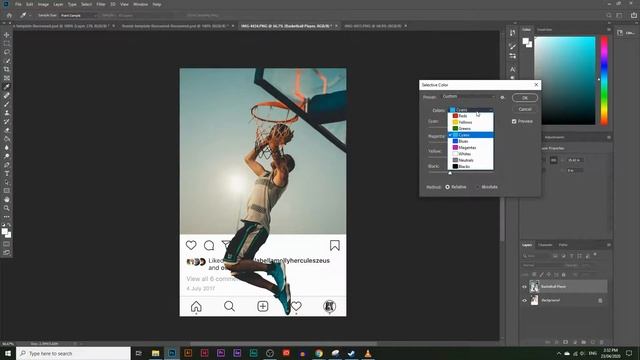Open the tool preset picker arrow
Viewport: 640px width, 360px height.
point(30,16)
